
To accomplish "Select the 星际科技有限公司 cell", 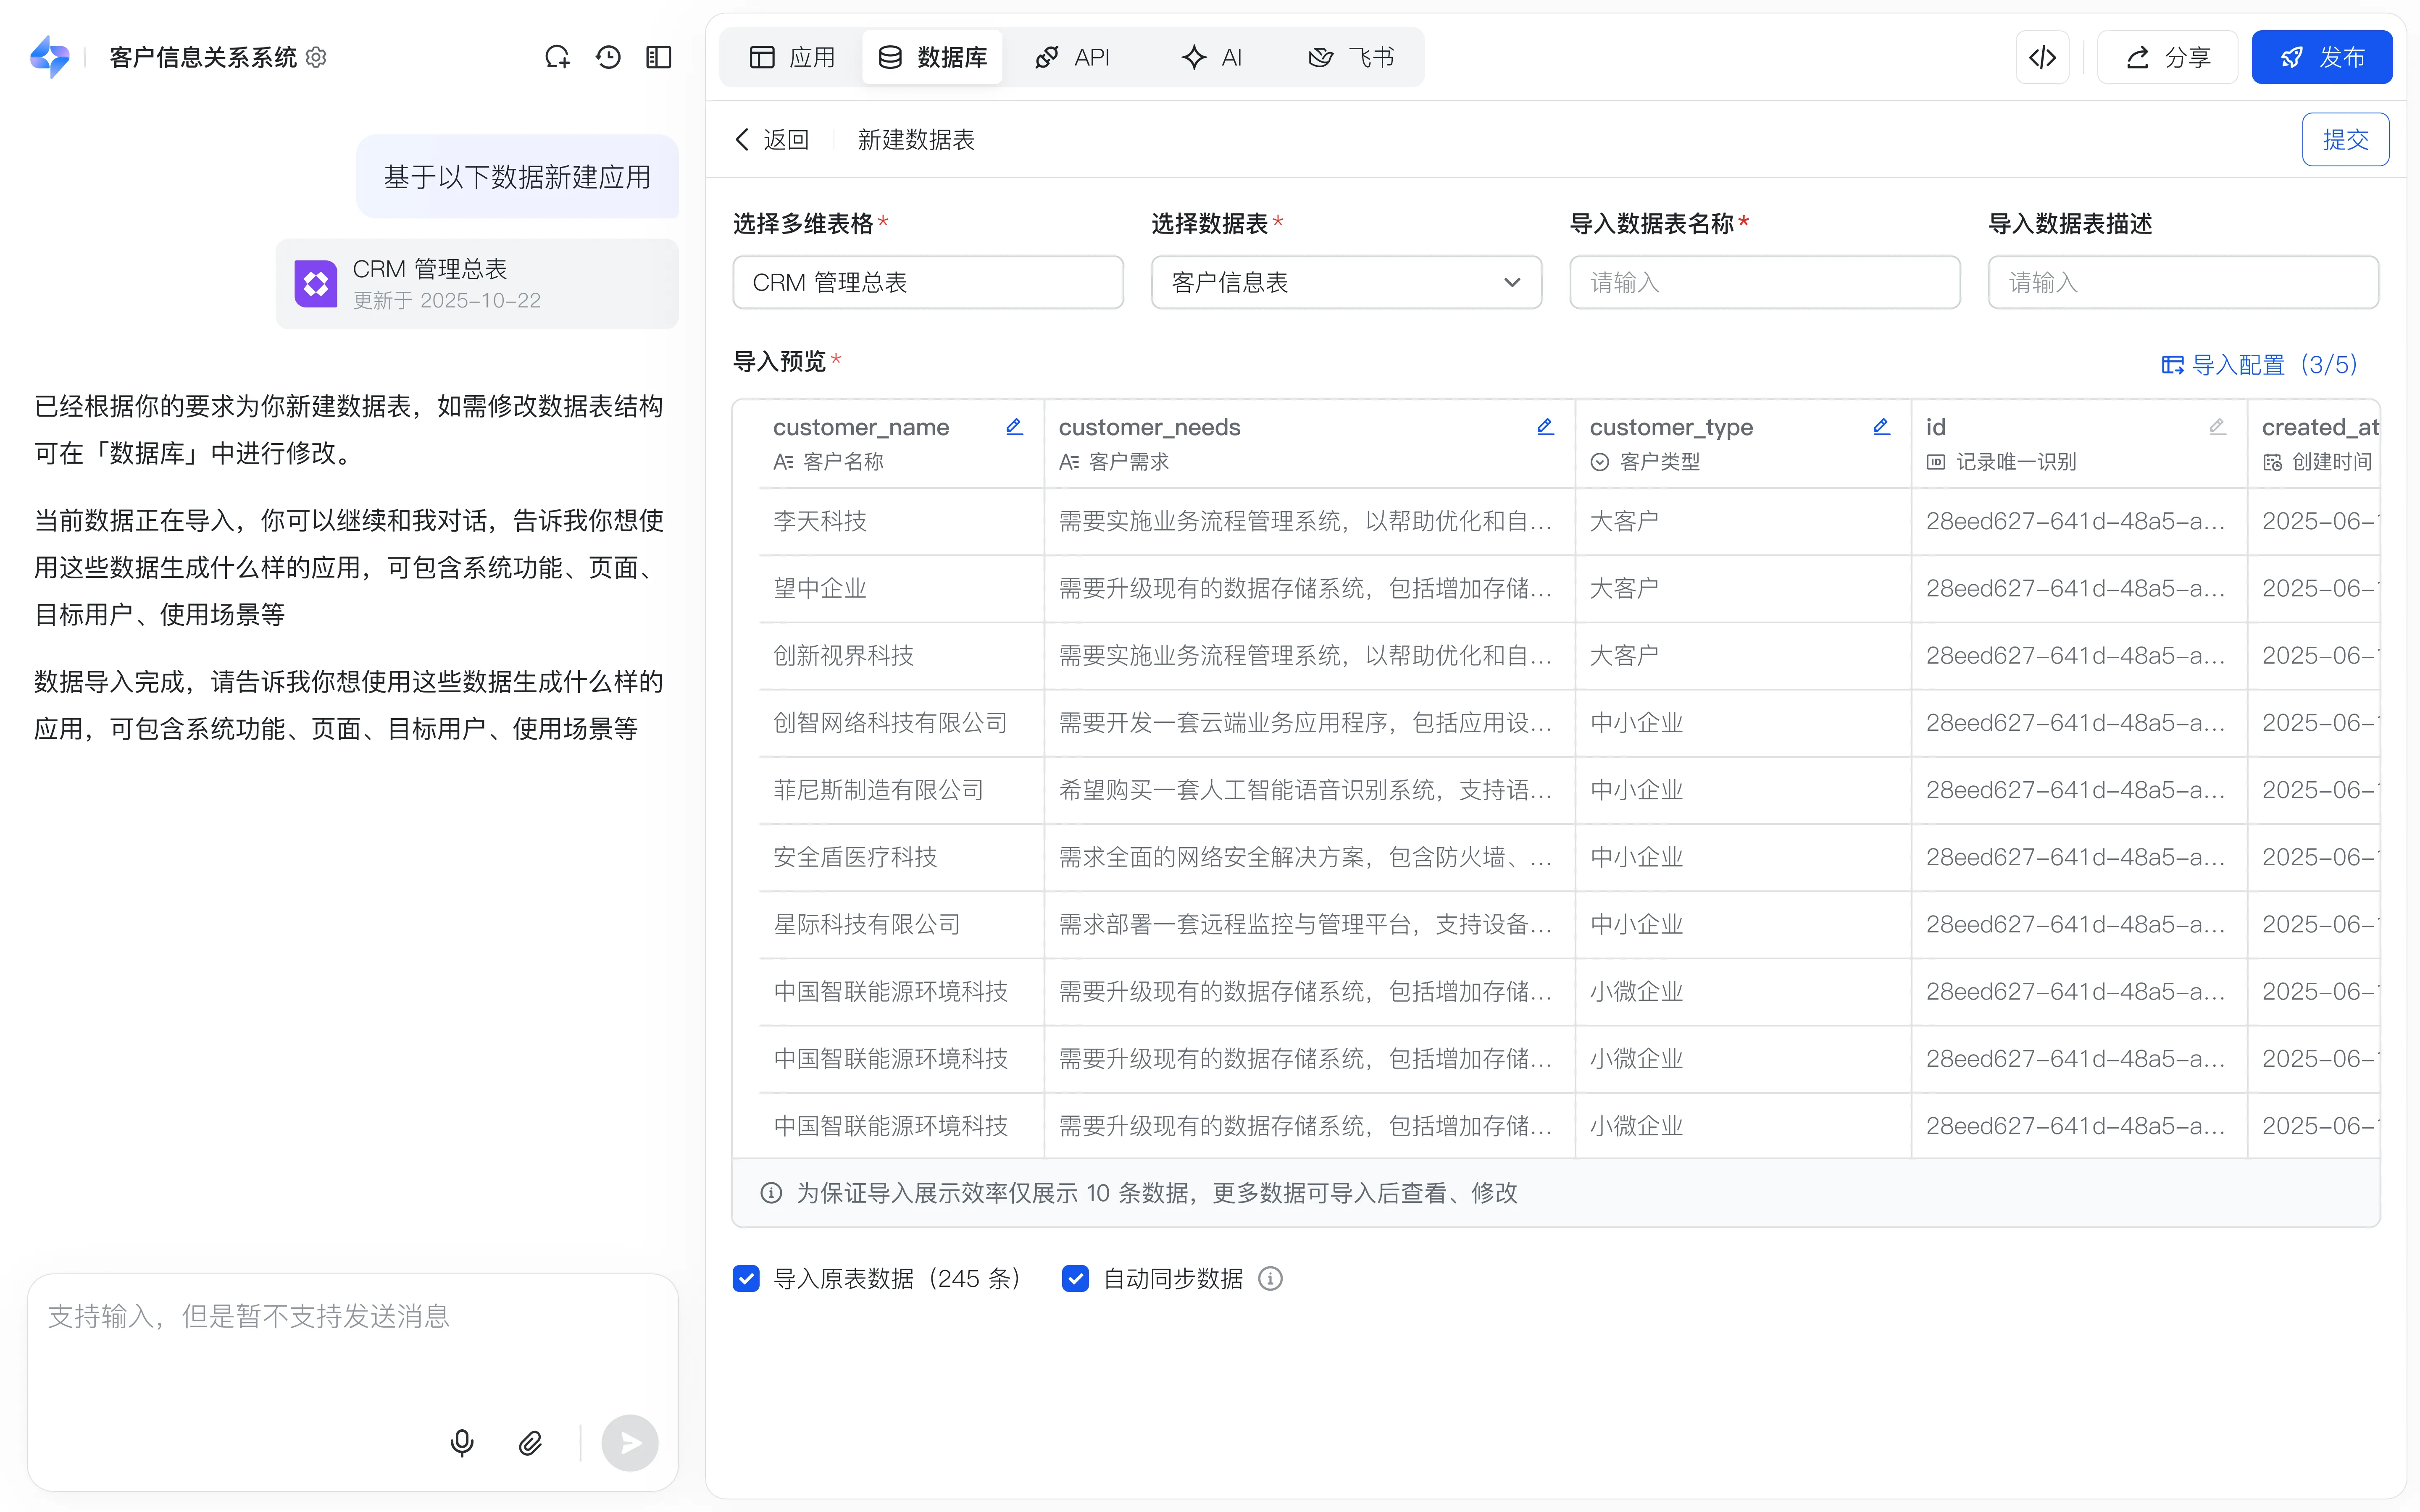I will (x=901, y=924).
